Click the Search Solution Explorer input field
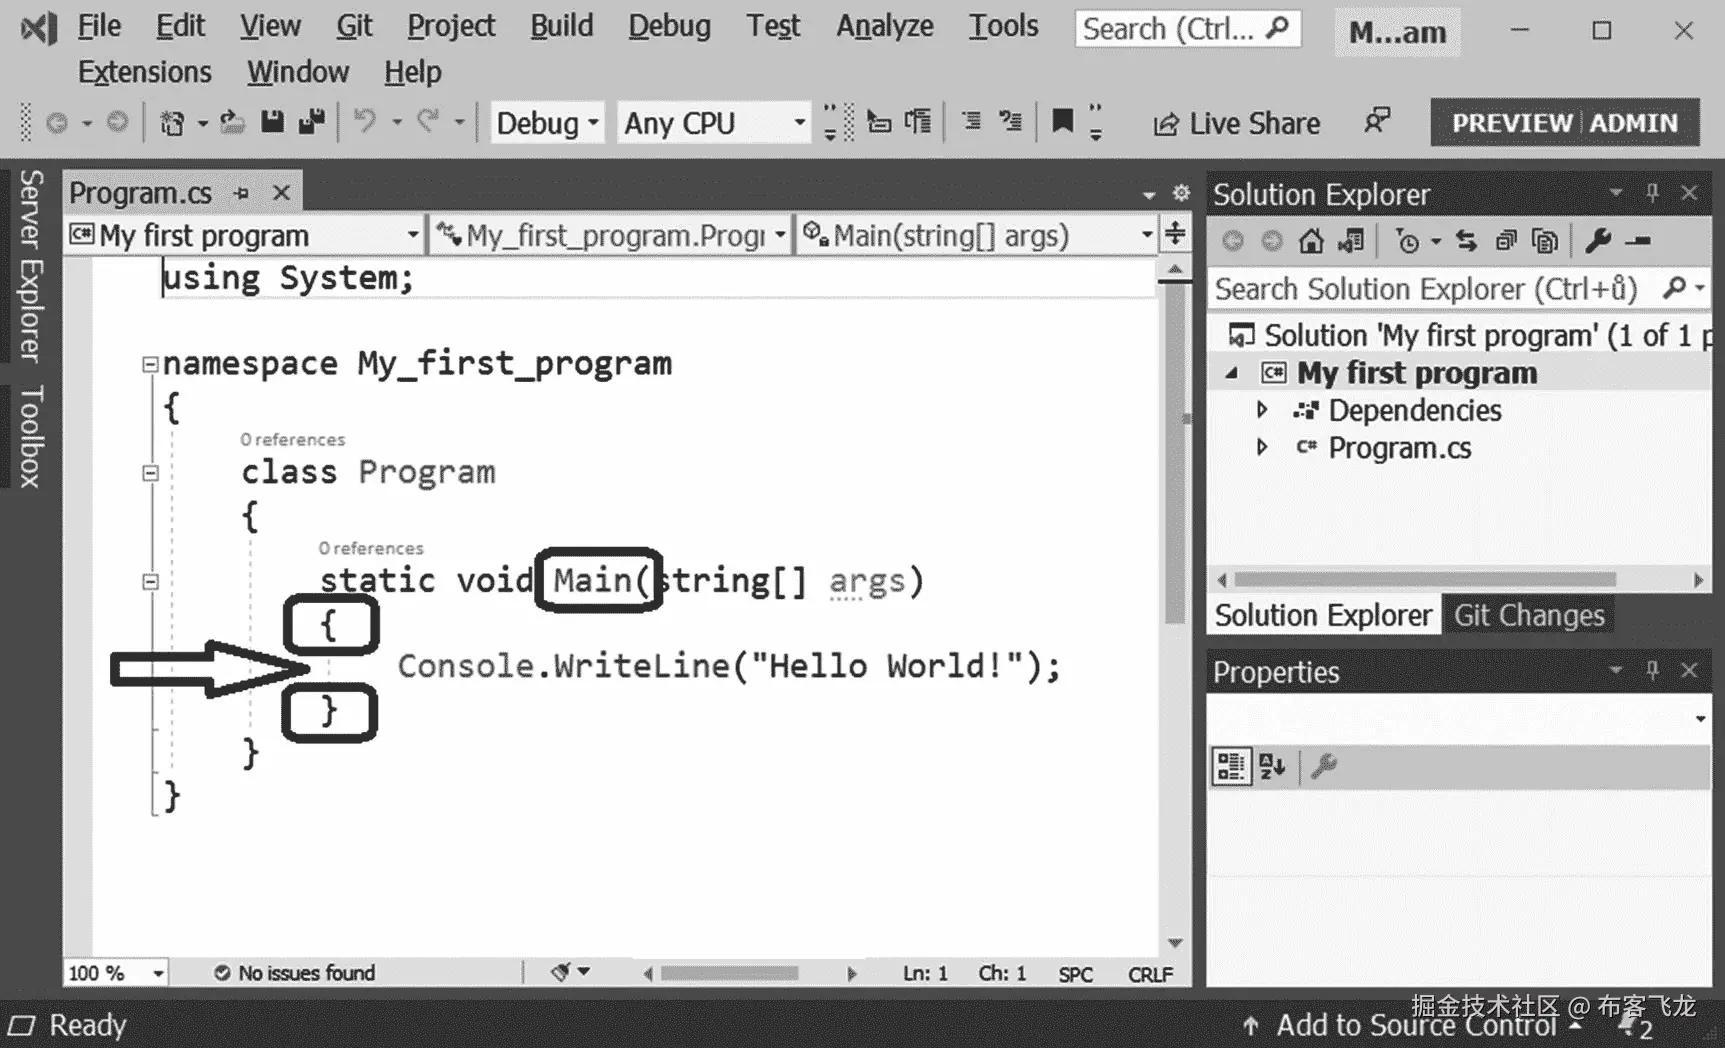1725x1048 pixels. (x=1420, y=289)
